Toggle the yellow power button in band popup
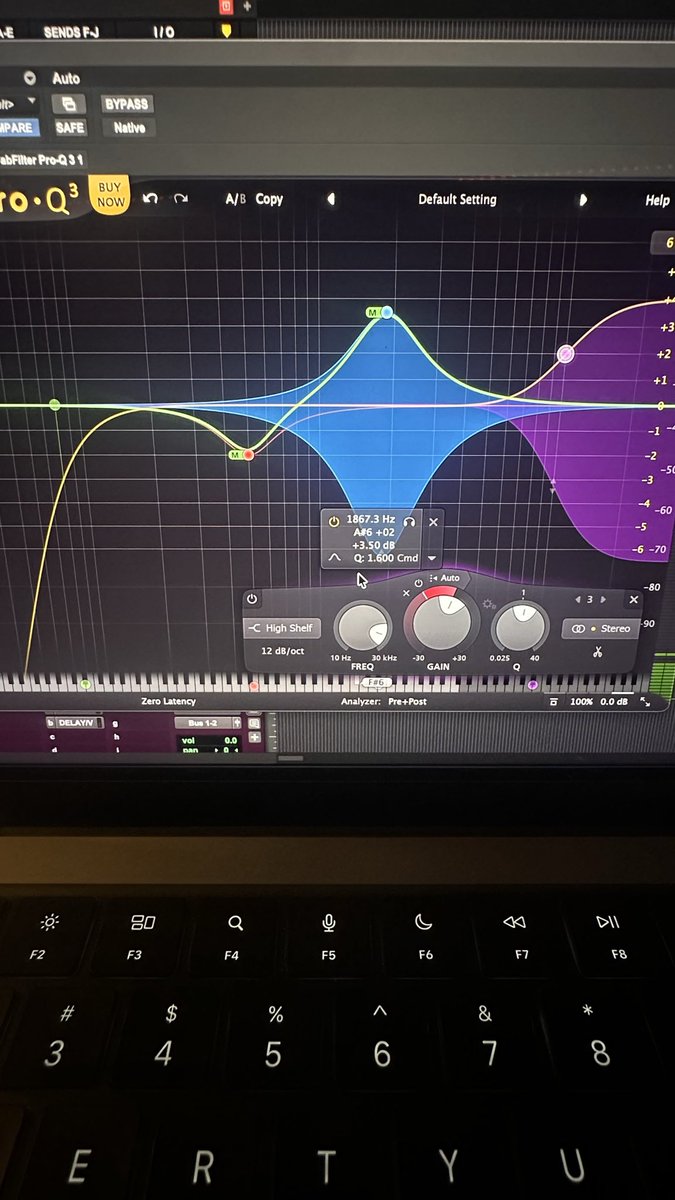This screenshot has height=1200, width=675. tap(334, 521)
